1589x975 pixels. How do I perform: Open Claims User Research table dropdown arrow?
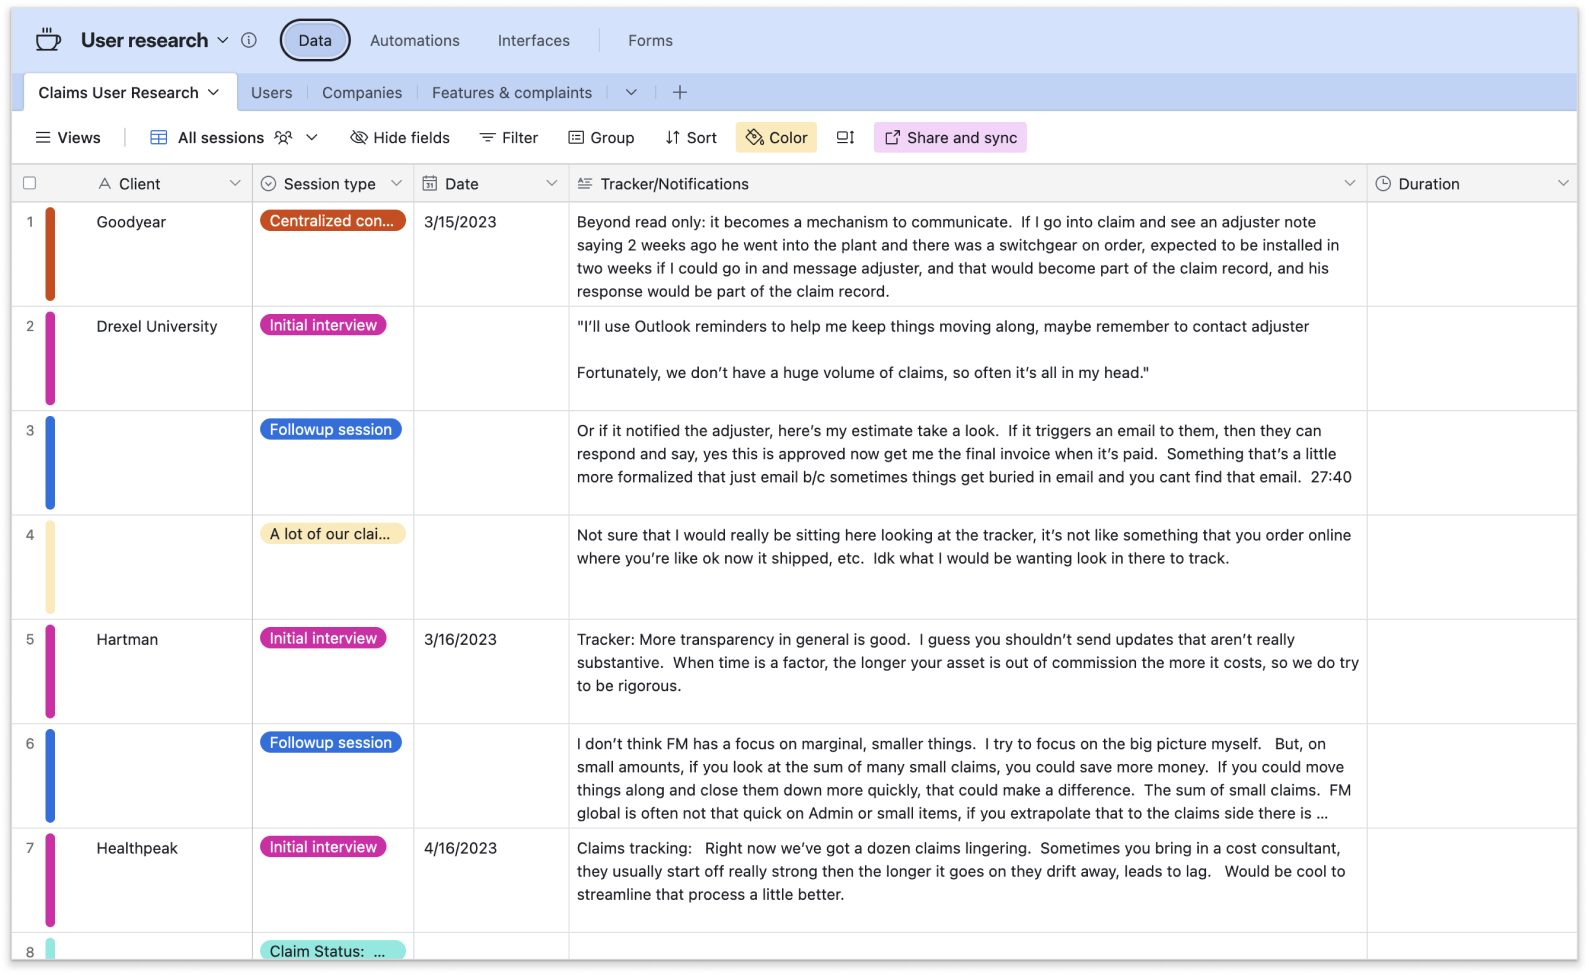click(x=213, y=92)
